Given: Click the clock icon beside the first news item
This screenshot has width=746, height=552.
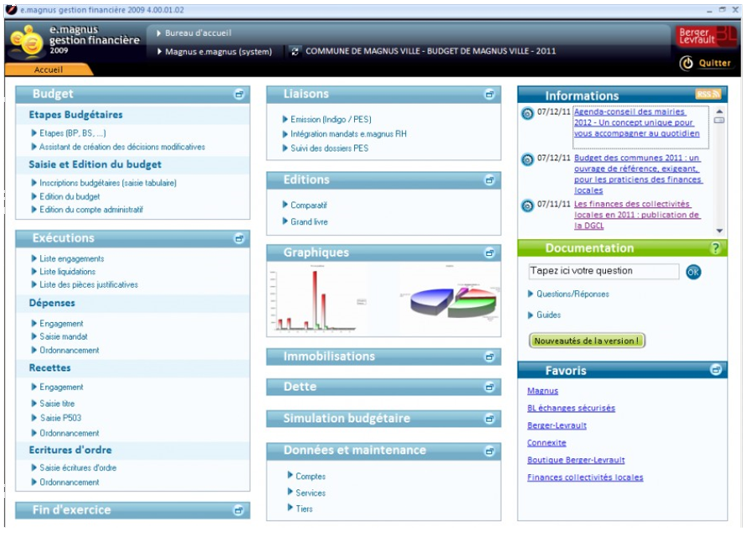Looking at the screenshot, I should pos(527,113).
